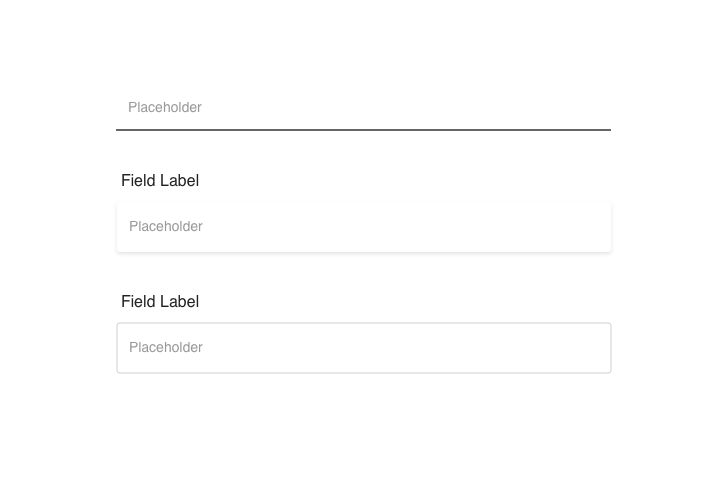Click the right end of the underlined input
The width and height of the screenshot is (727, 494).
point(596,108)
